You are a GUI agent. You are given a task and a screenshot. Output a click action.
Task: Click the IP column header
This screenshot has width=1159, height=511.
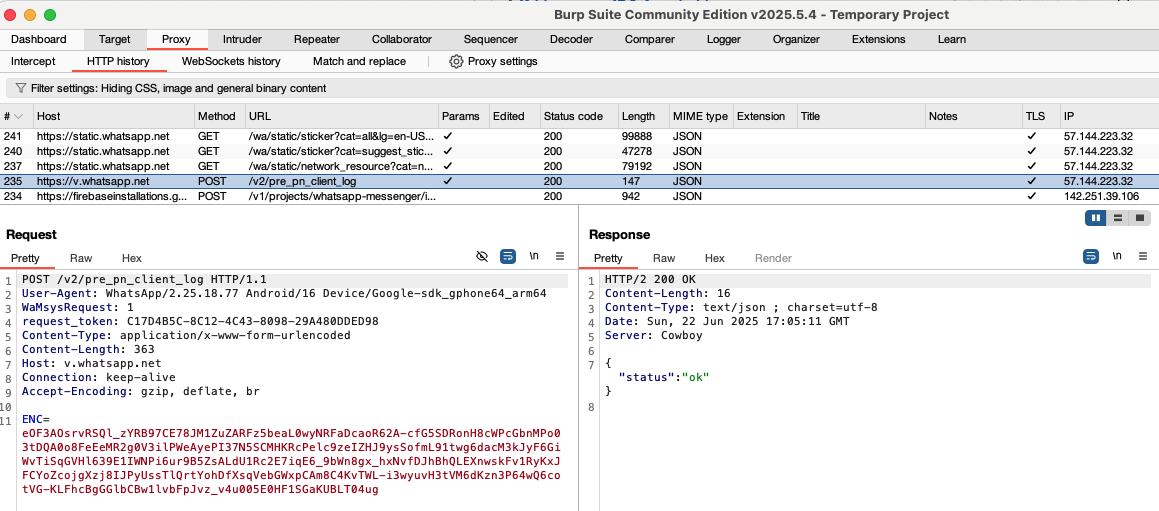pos(1108,116)
